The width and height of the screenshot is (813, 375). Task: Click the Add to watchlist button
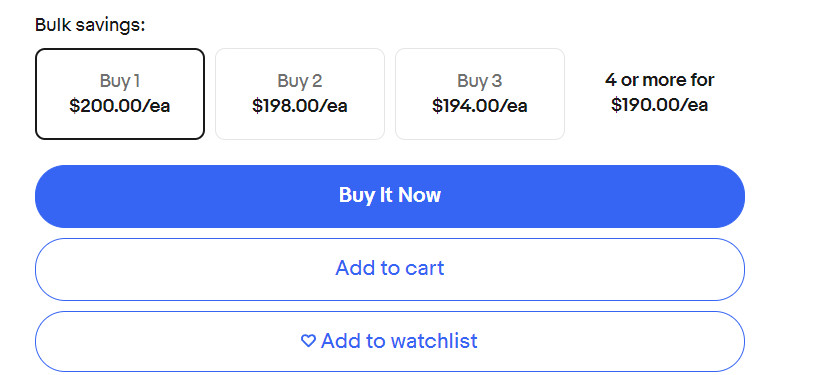[390, 342]
